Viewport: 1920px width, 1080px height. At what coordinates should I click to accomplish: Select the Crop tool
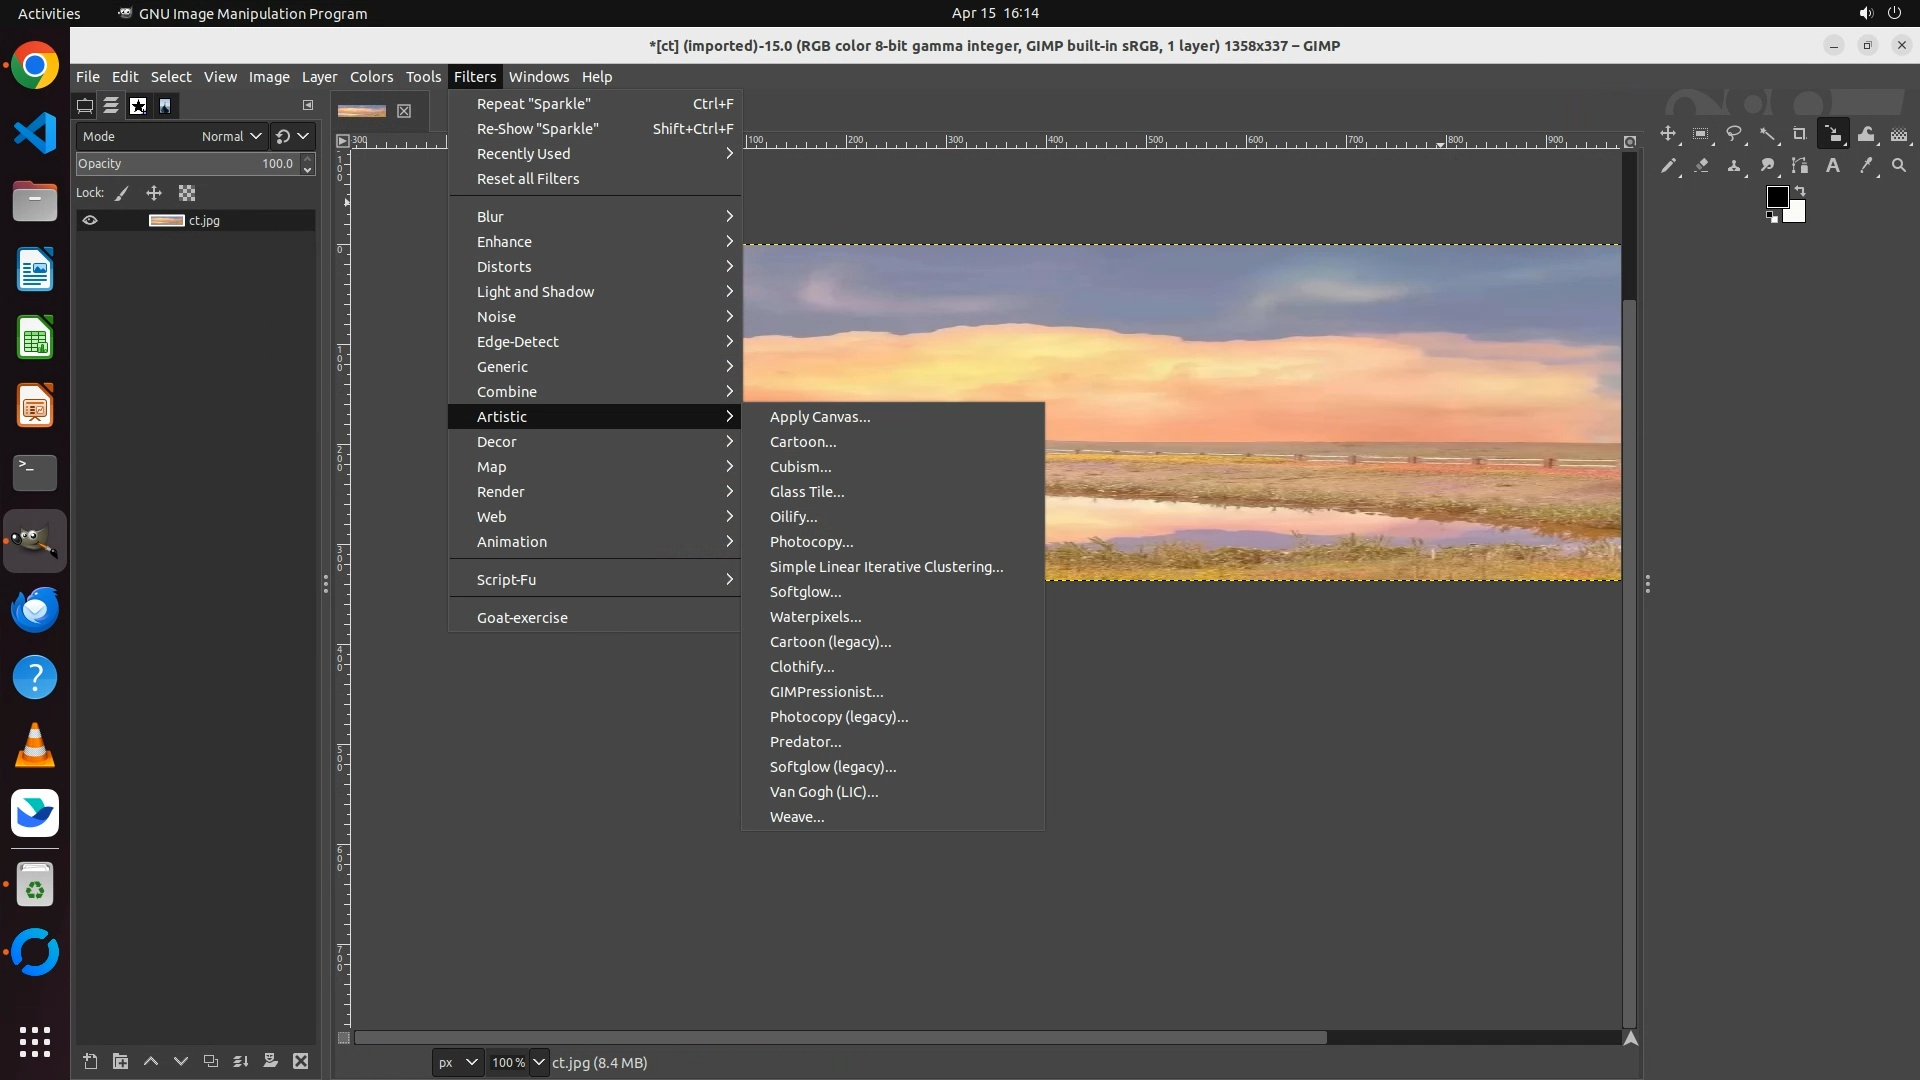pos(1800,134)
